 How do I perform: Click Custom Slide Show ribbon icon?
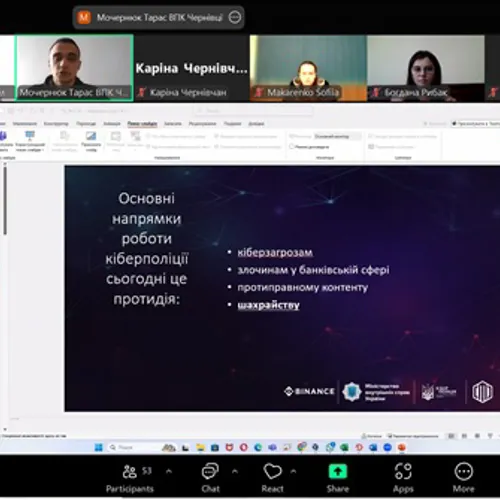[30, 141]
